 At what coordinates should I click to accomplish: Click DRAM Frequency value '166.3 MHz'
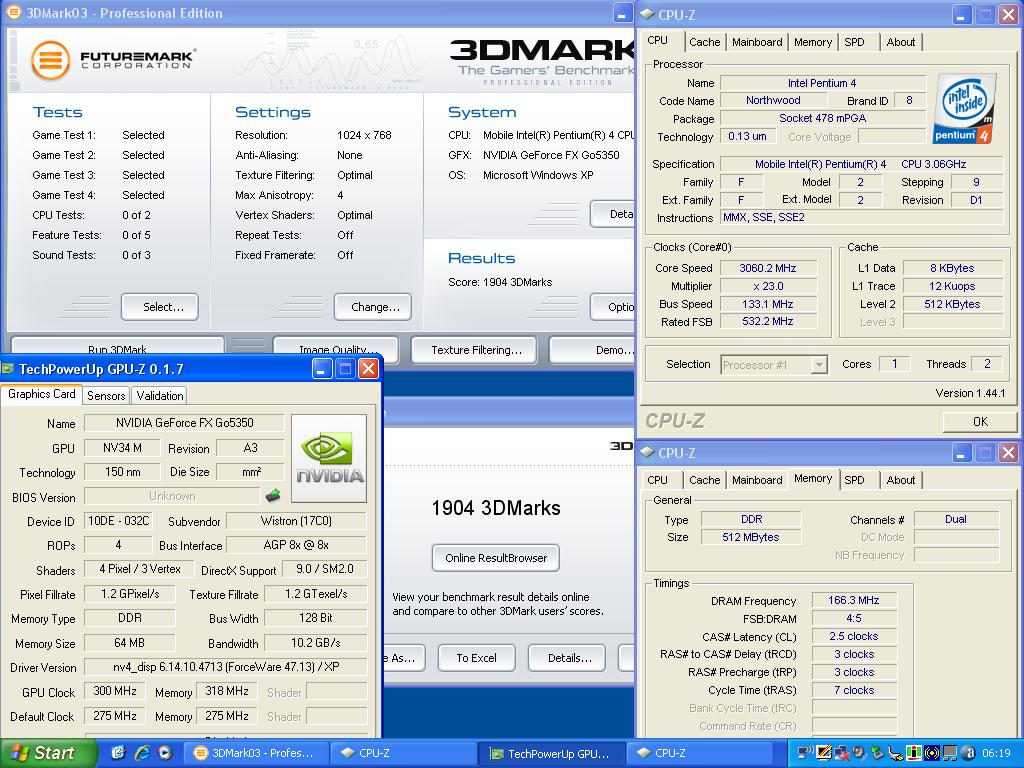click(x=854, y=600)
